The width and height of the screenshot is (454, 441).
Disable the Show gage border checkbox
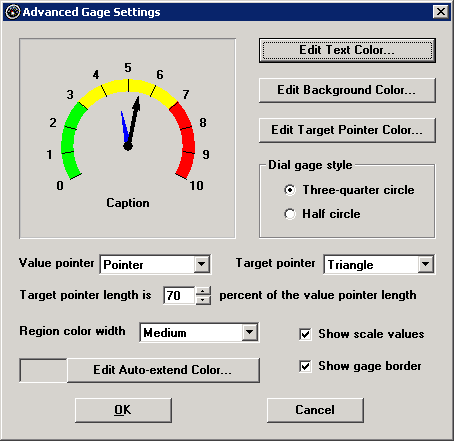click(x=305, y=366)
